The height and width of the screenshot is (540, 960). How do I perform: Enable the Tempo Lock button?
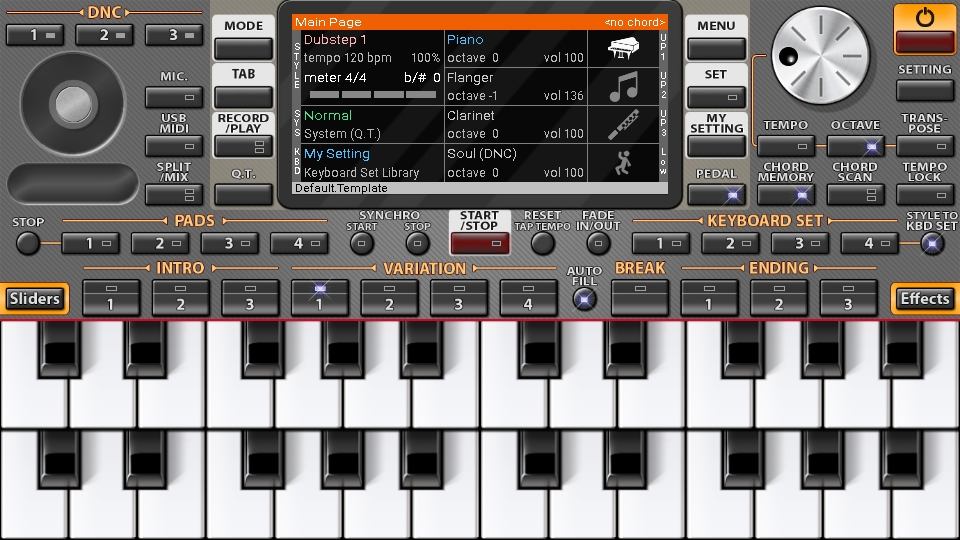[x=924, y=194]
